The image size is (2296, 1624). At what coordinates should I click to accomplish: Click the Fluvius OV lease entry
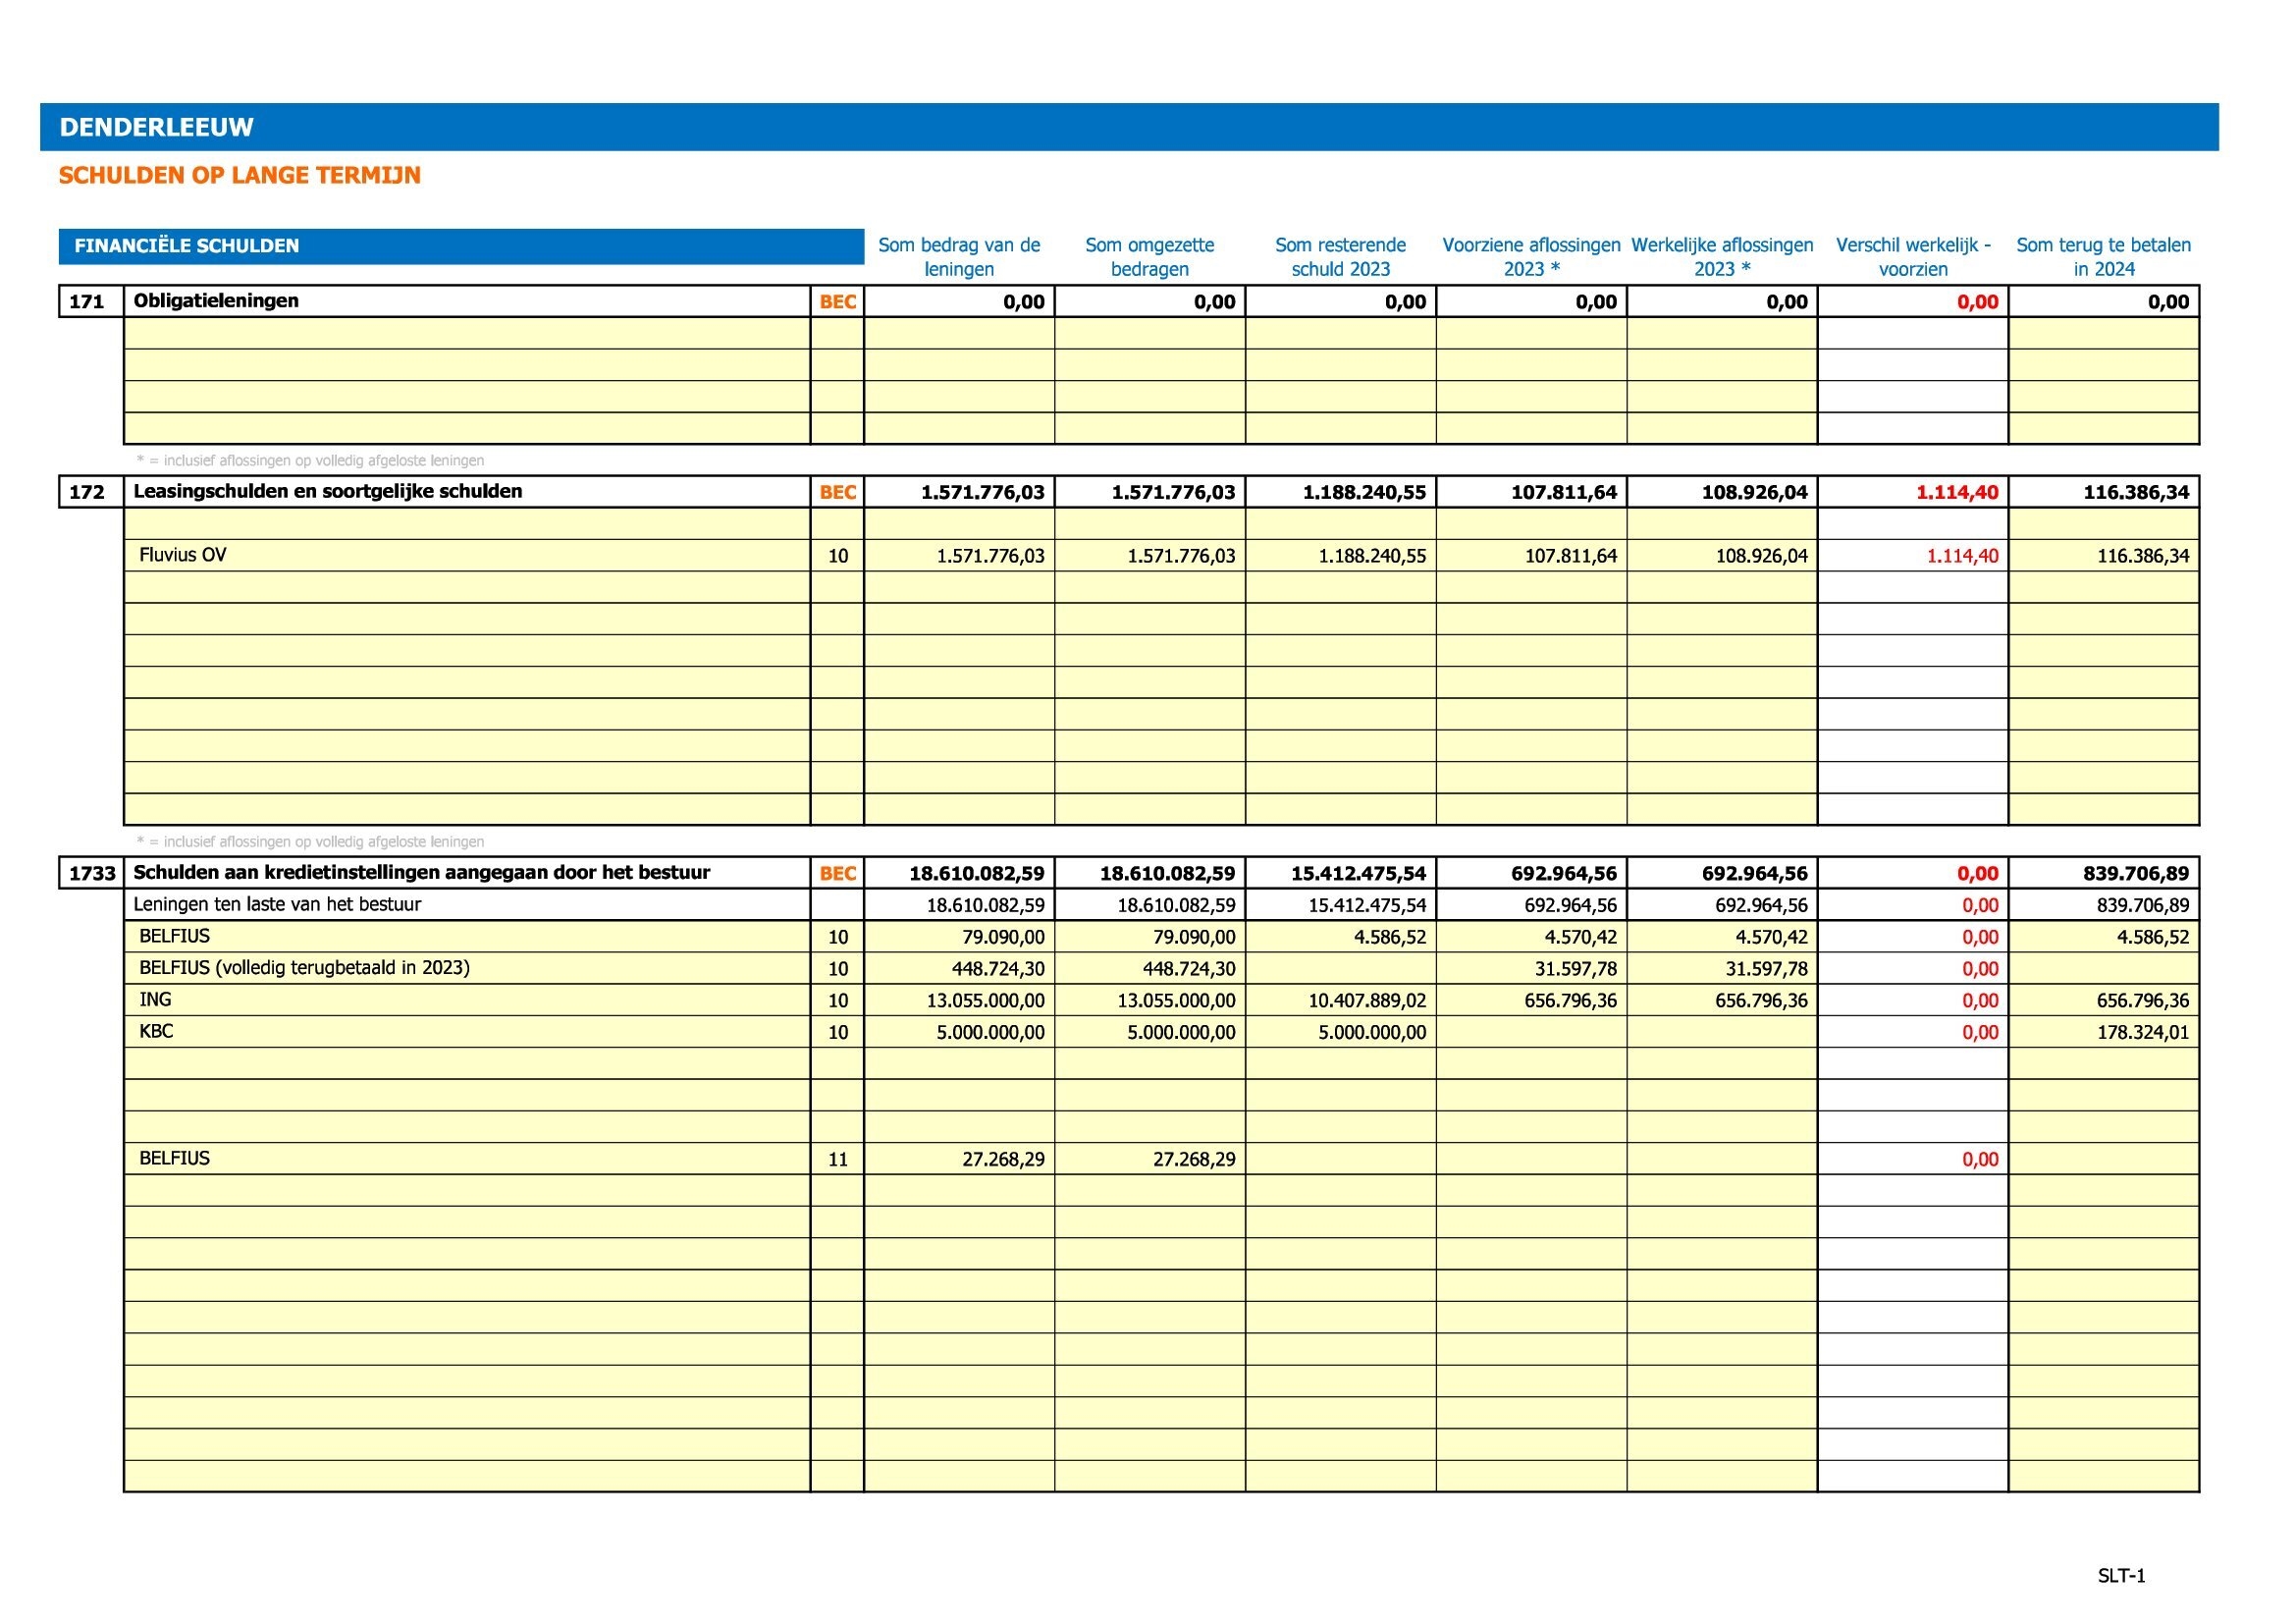pyautogui.click(x=183, y=555)
